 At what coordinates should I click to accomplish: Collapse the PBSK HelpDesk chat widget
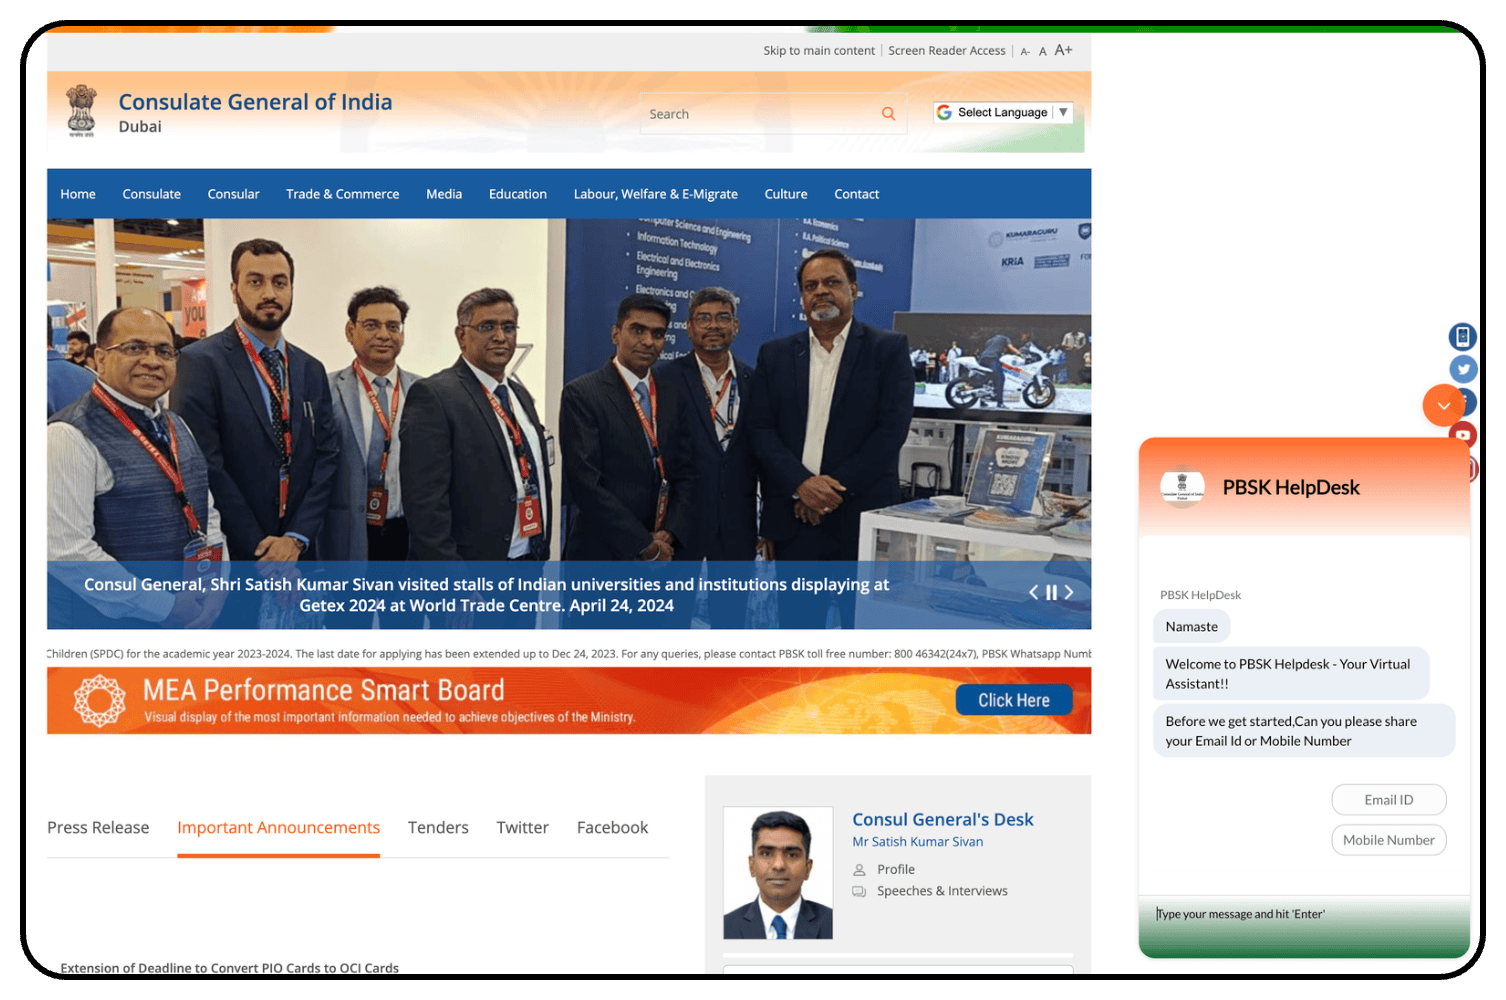click(1444, 405)
